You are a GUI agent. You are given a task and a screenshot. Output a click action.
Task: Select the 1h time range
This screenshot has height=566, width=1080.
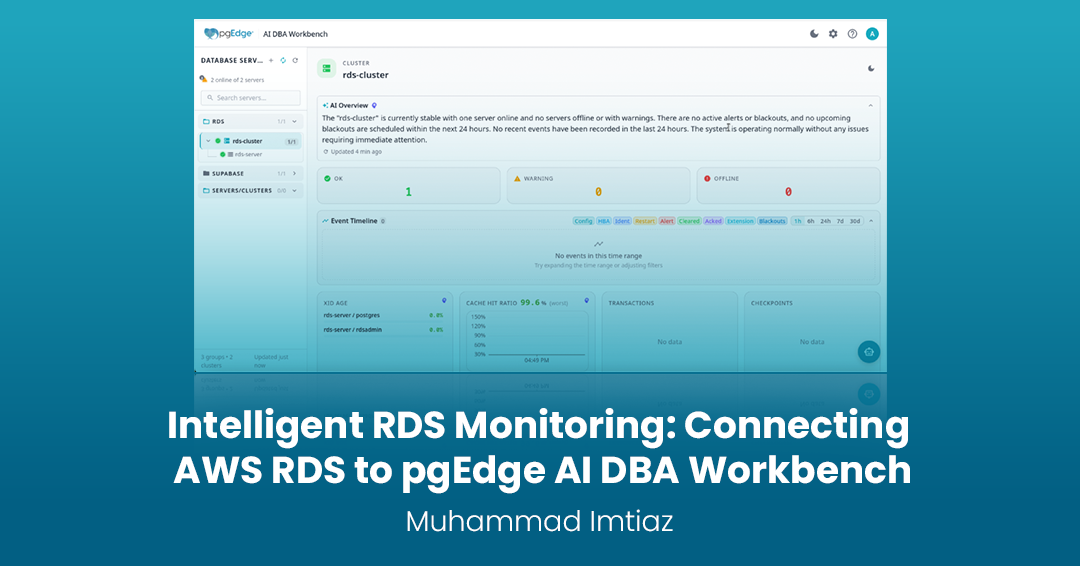pos(797,221)
